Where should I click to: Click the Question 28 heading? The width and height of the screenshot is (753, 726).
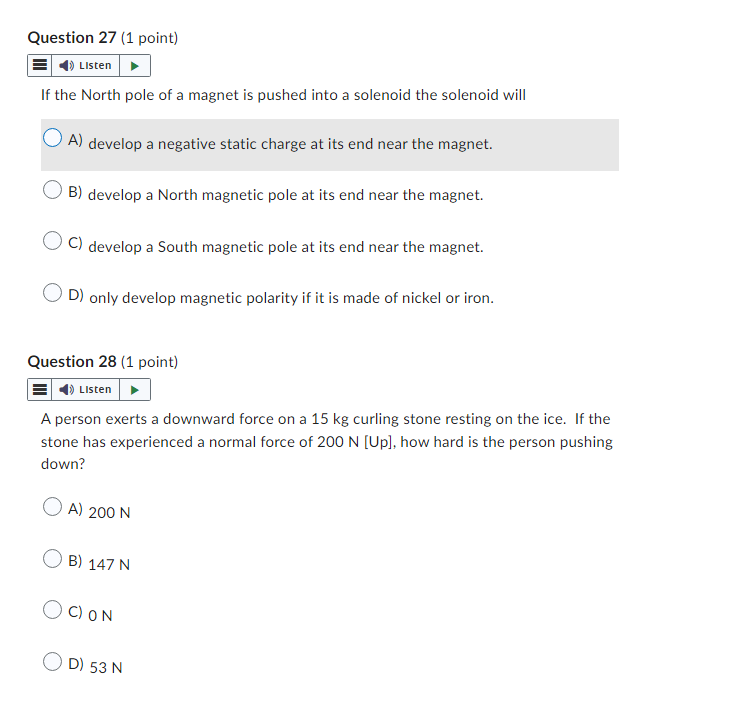pos(72,362)
